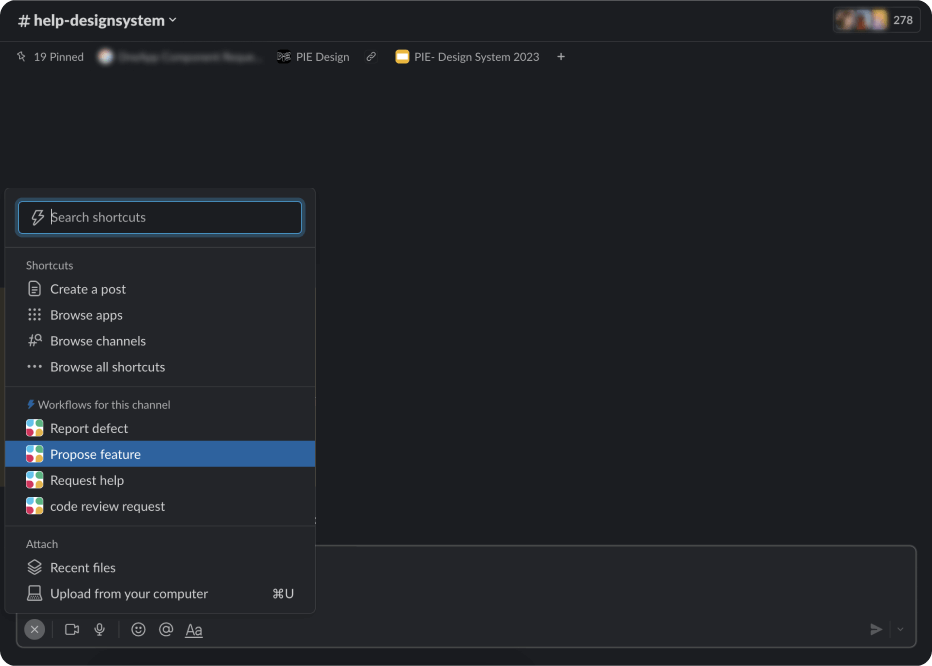Open send options dropdown arrow
Image resolution: width=932 pixels, height=666 pixels.
(x=900, y=629)
